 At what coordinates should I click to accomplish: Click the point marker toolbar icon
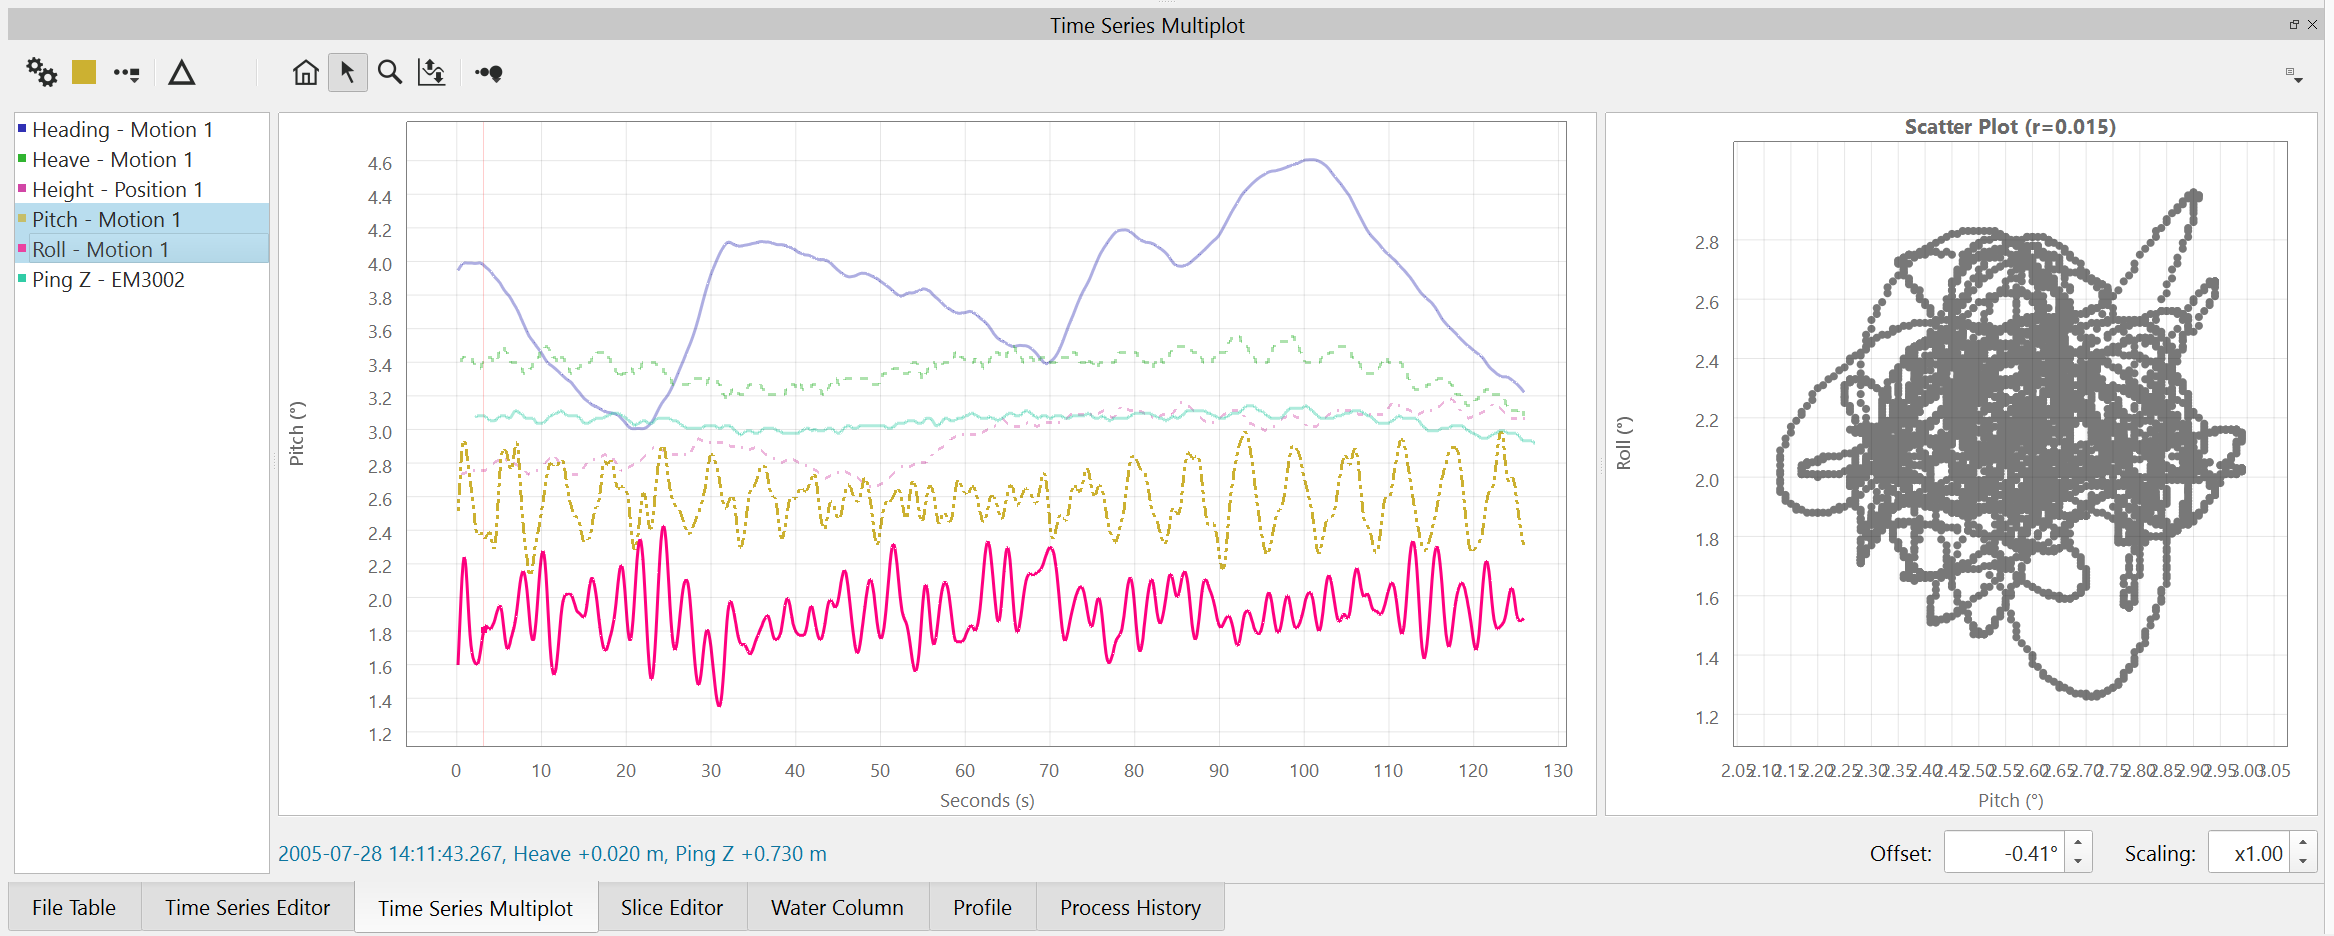[489, 73]
